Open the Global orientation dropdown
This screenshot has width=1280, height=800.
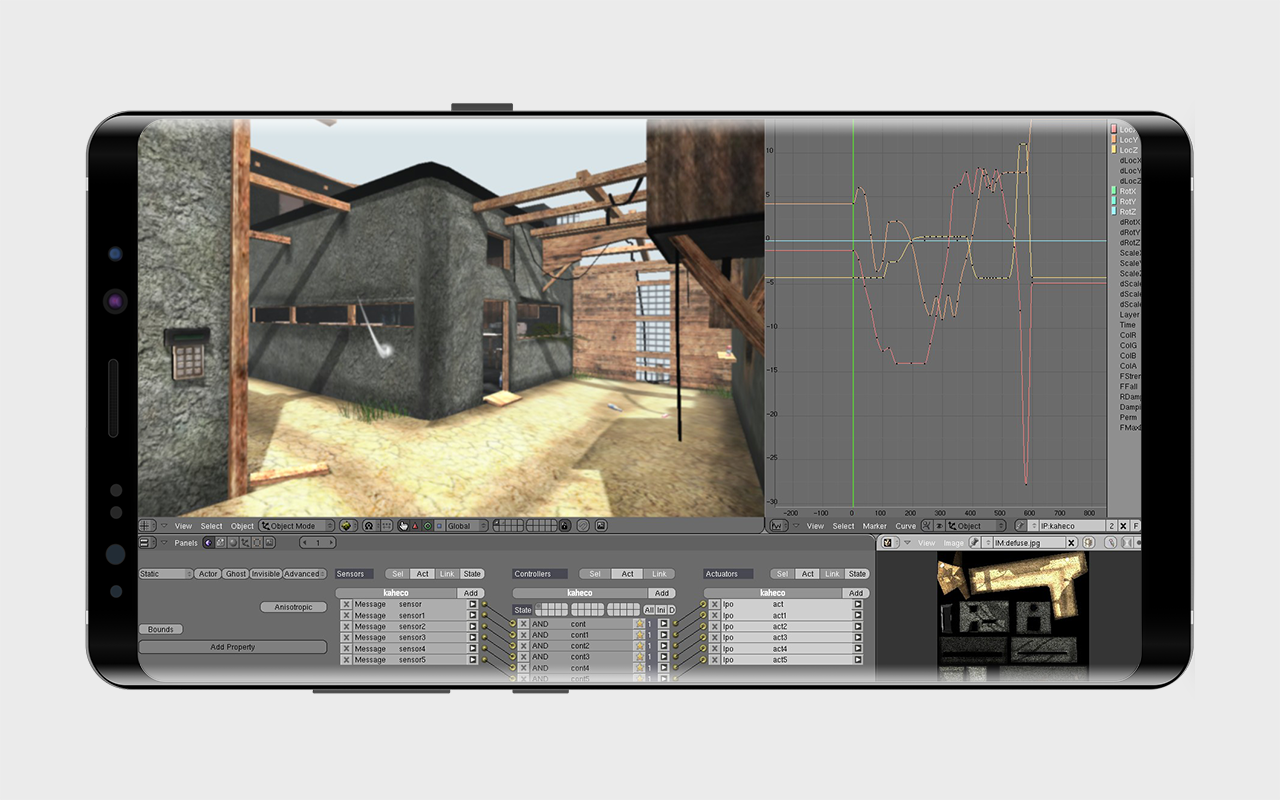tap(467, 526)
